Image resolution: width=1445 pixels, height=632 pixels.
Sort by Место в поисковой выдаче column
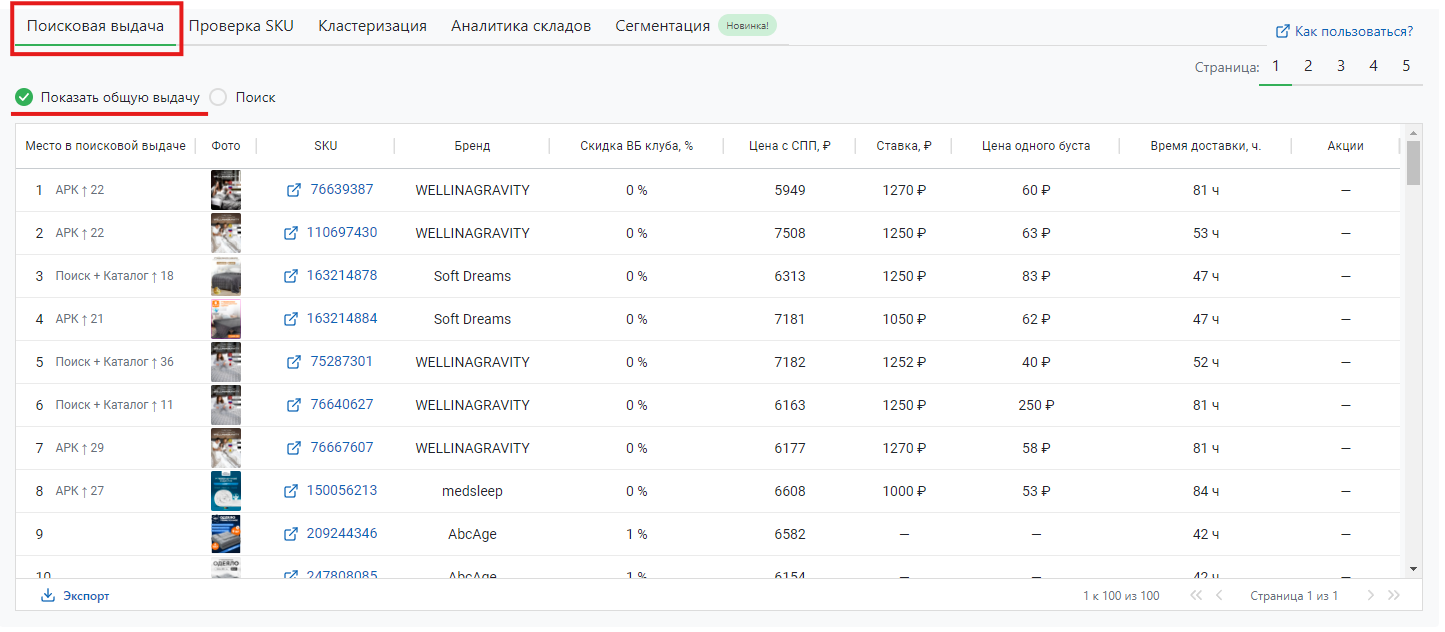[105, 146]
